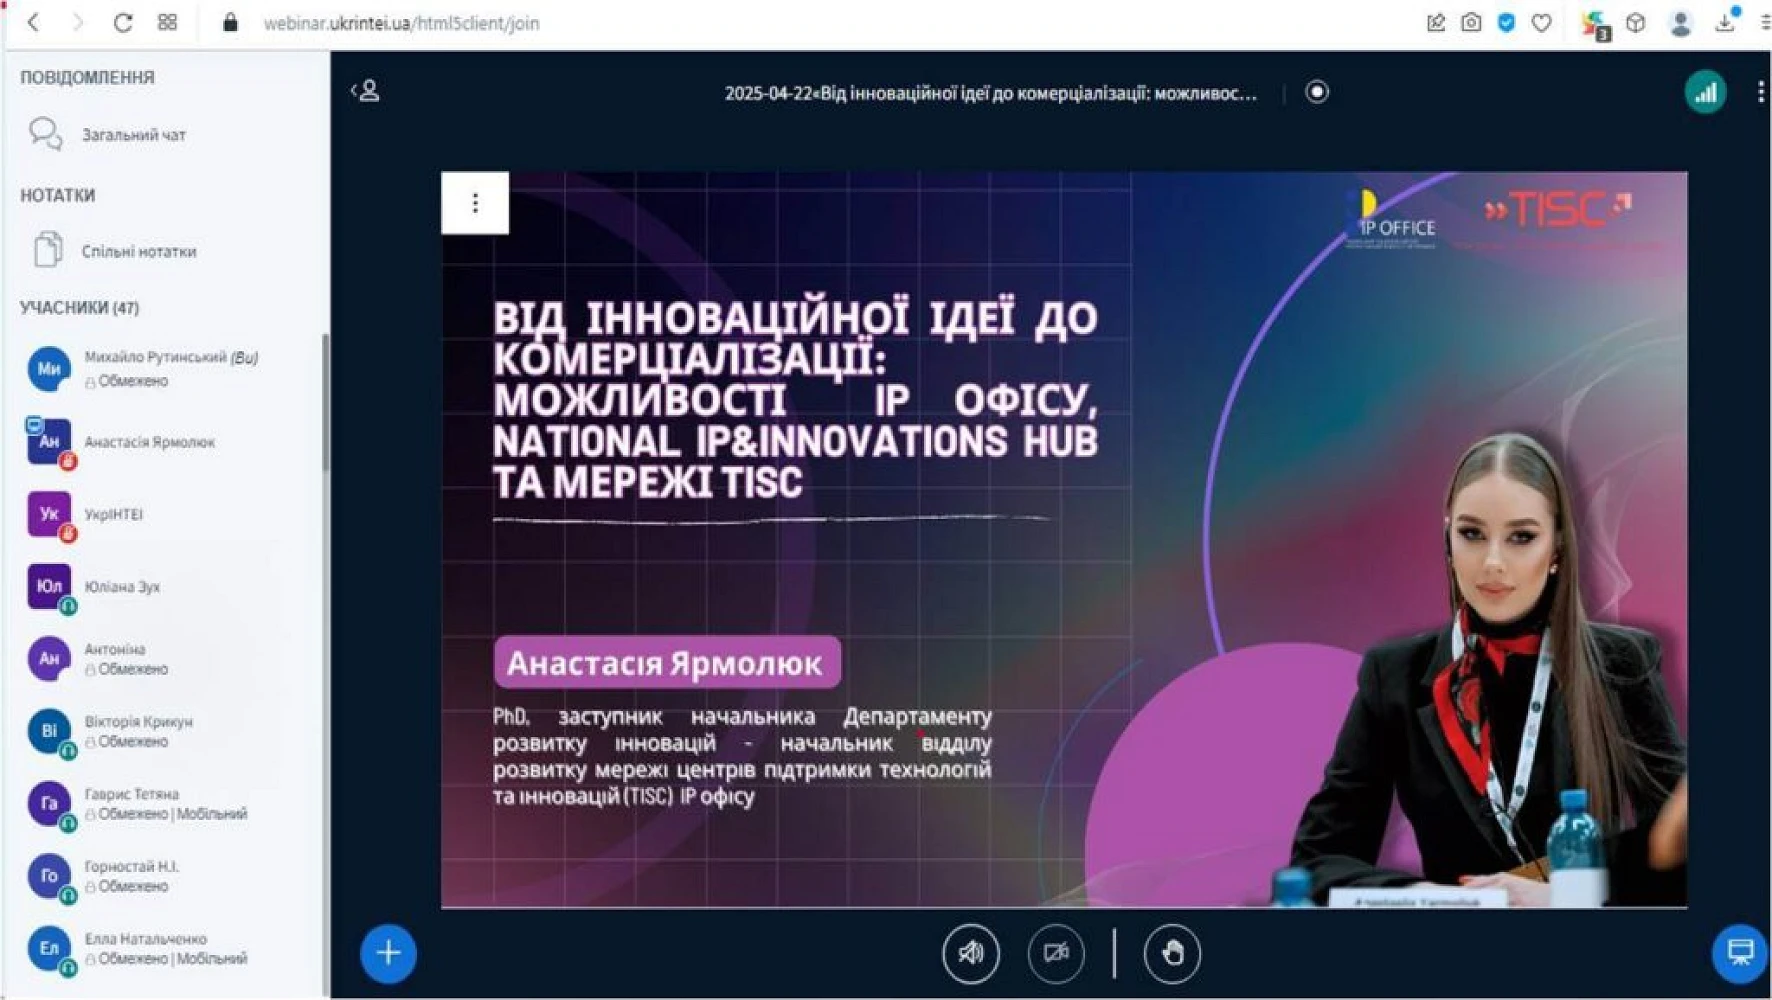Image resolution: width=1772 pixels, height=1000 pixels.
Task: Open presentation three-dot options menu
Action: 475,203
